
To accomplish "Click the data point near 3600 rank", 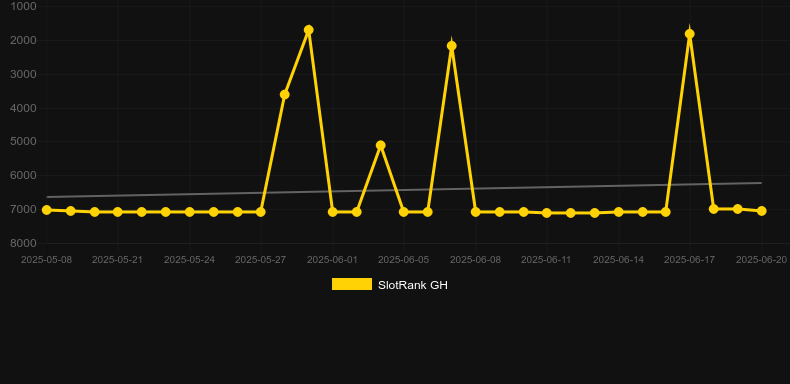I will tap(285, 95).
